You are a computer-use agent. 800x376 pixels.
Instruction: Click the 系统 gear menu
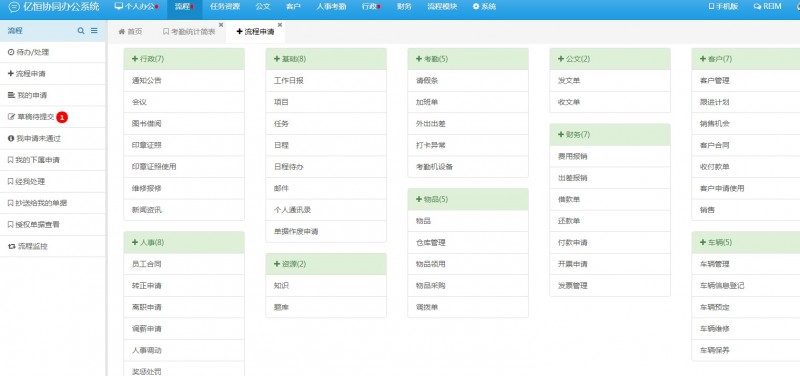coord(484,7)
